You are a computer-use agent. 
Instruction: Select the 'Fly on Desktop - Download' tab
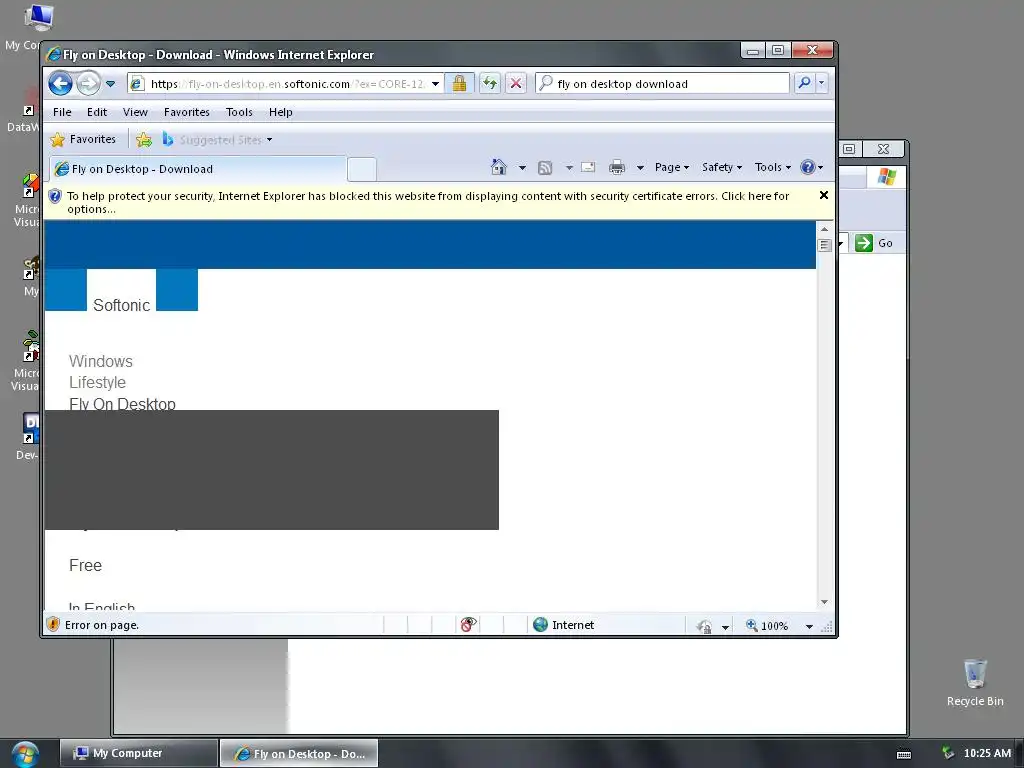(x=197, y=169)
